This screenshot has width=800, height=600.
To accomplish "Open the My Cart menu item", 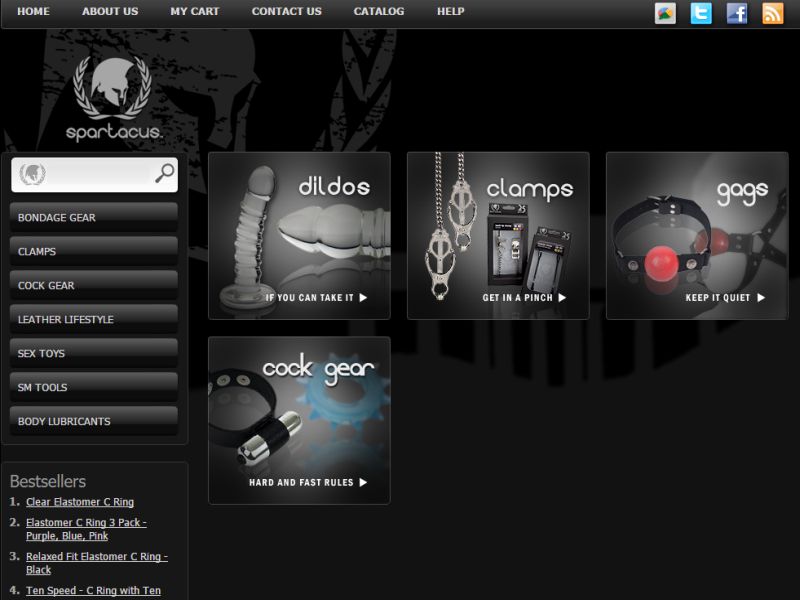I will 194,12.
